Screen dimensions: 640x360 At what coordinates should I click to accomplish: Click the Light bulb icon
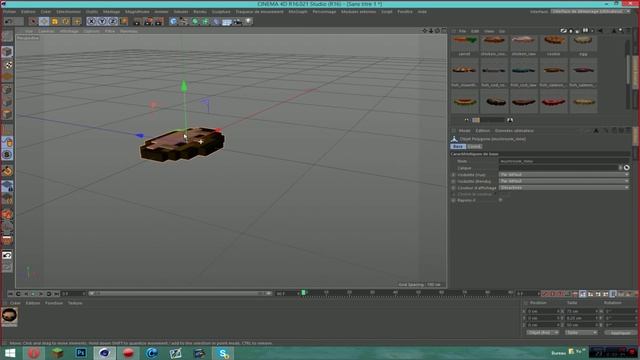[x=248, y=21]
